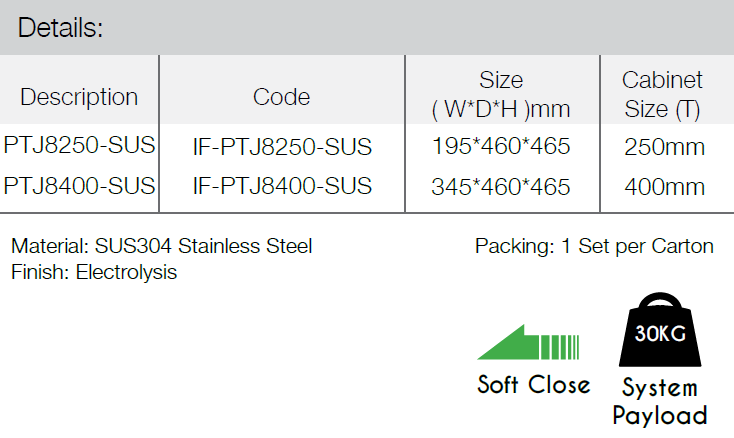This screenshot has height=438, width=734.
Task: Click the 400mm cabinet size cell
Action: pos(664,187)
